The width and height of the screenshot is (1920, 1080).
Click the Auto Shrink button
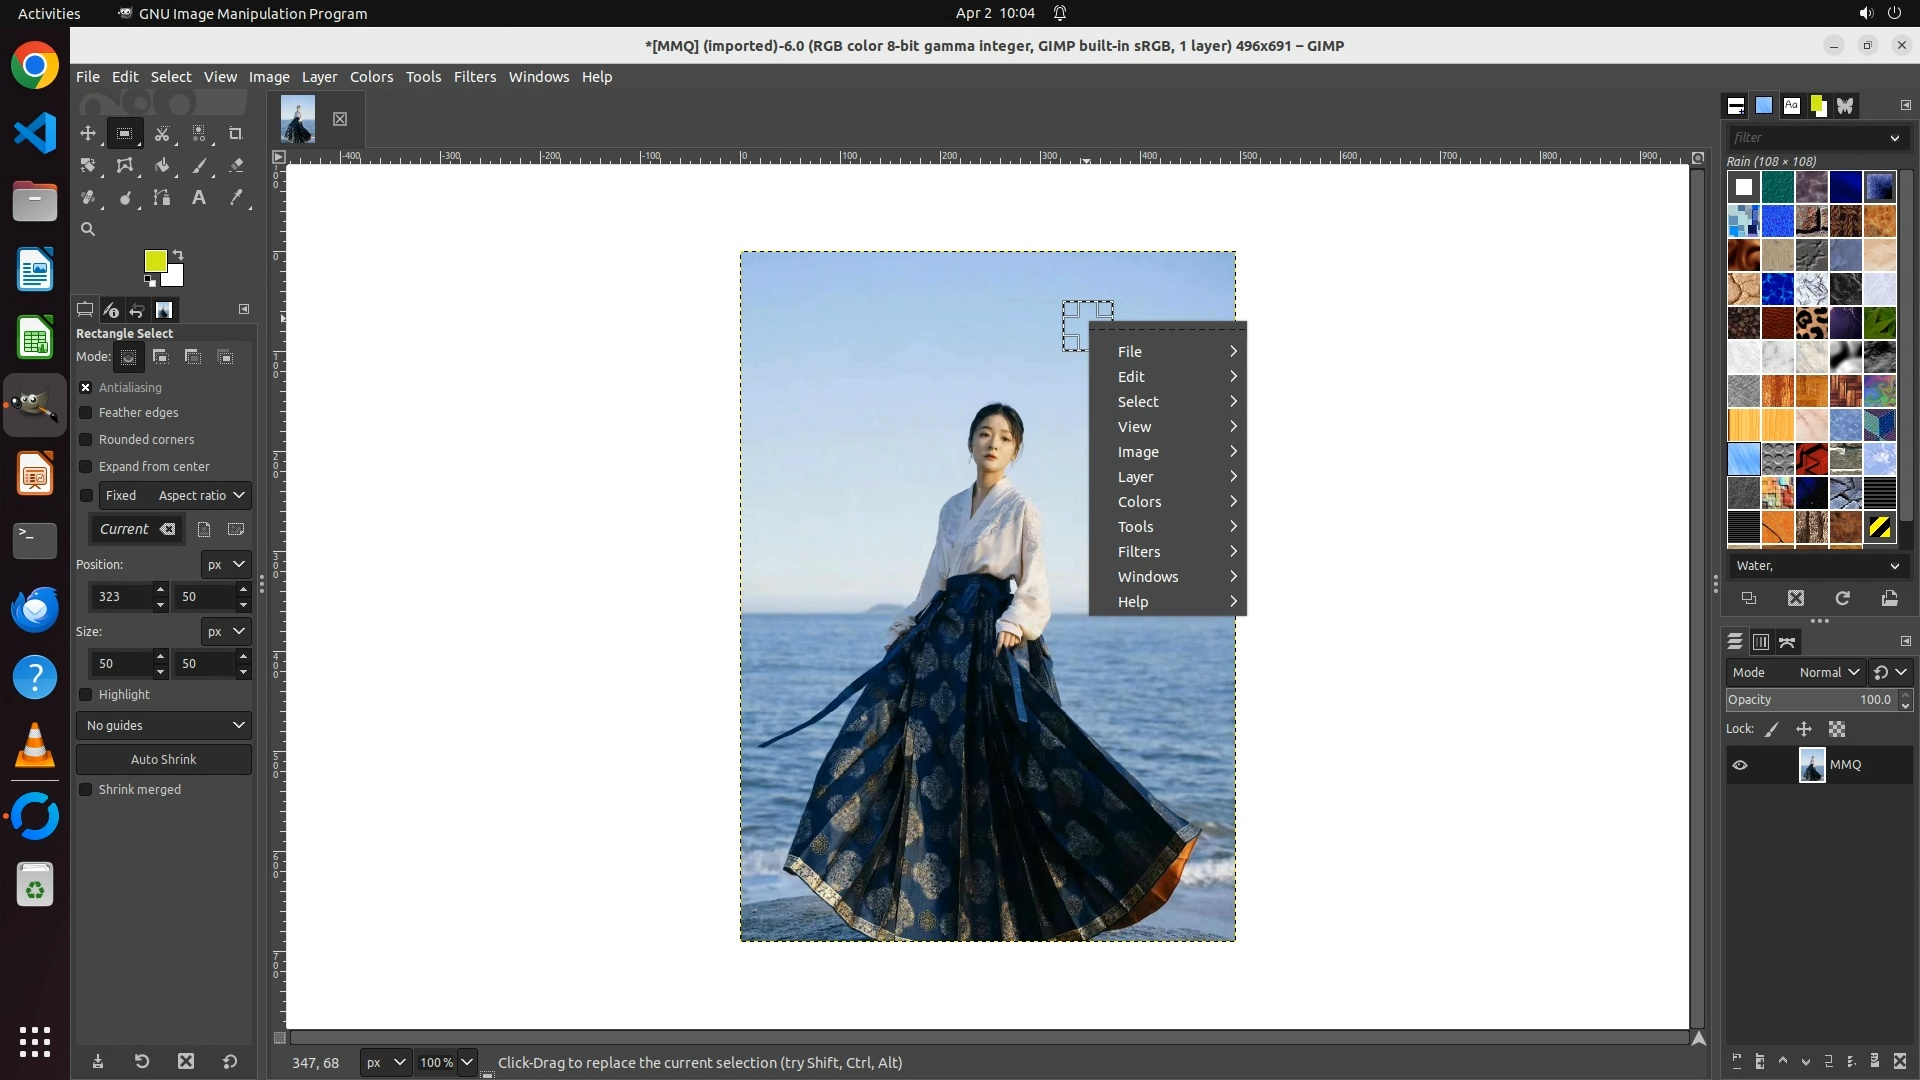(164, 760)
